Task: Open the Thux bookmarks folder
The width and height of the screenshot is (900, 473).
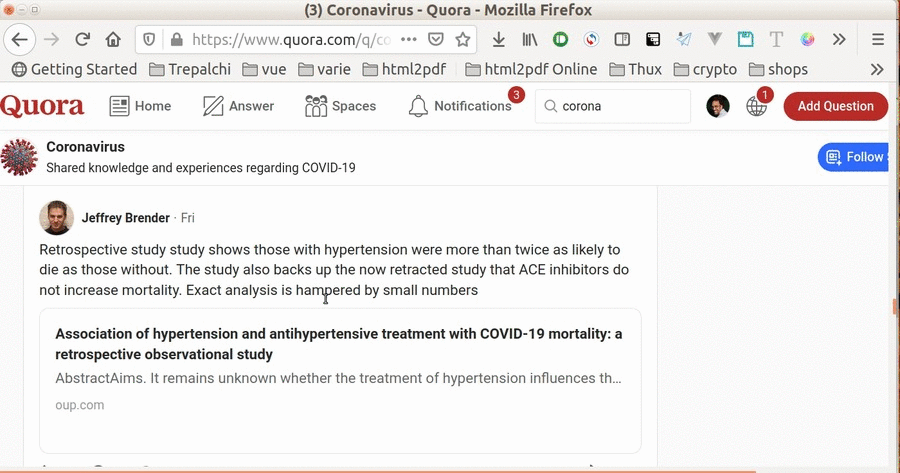Action: (635, 69)
